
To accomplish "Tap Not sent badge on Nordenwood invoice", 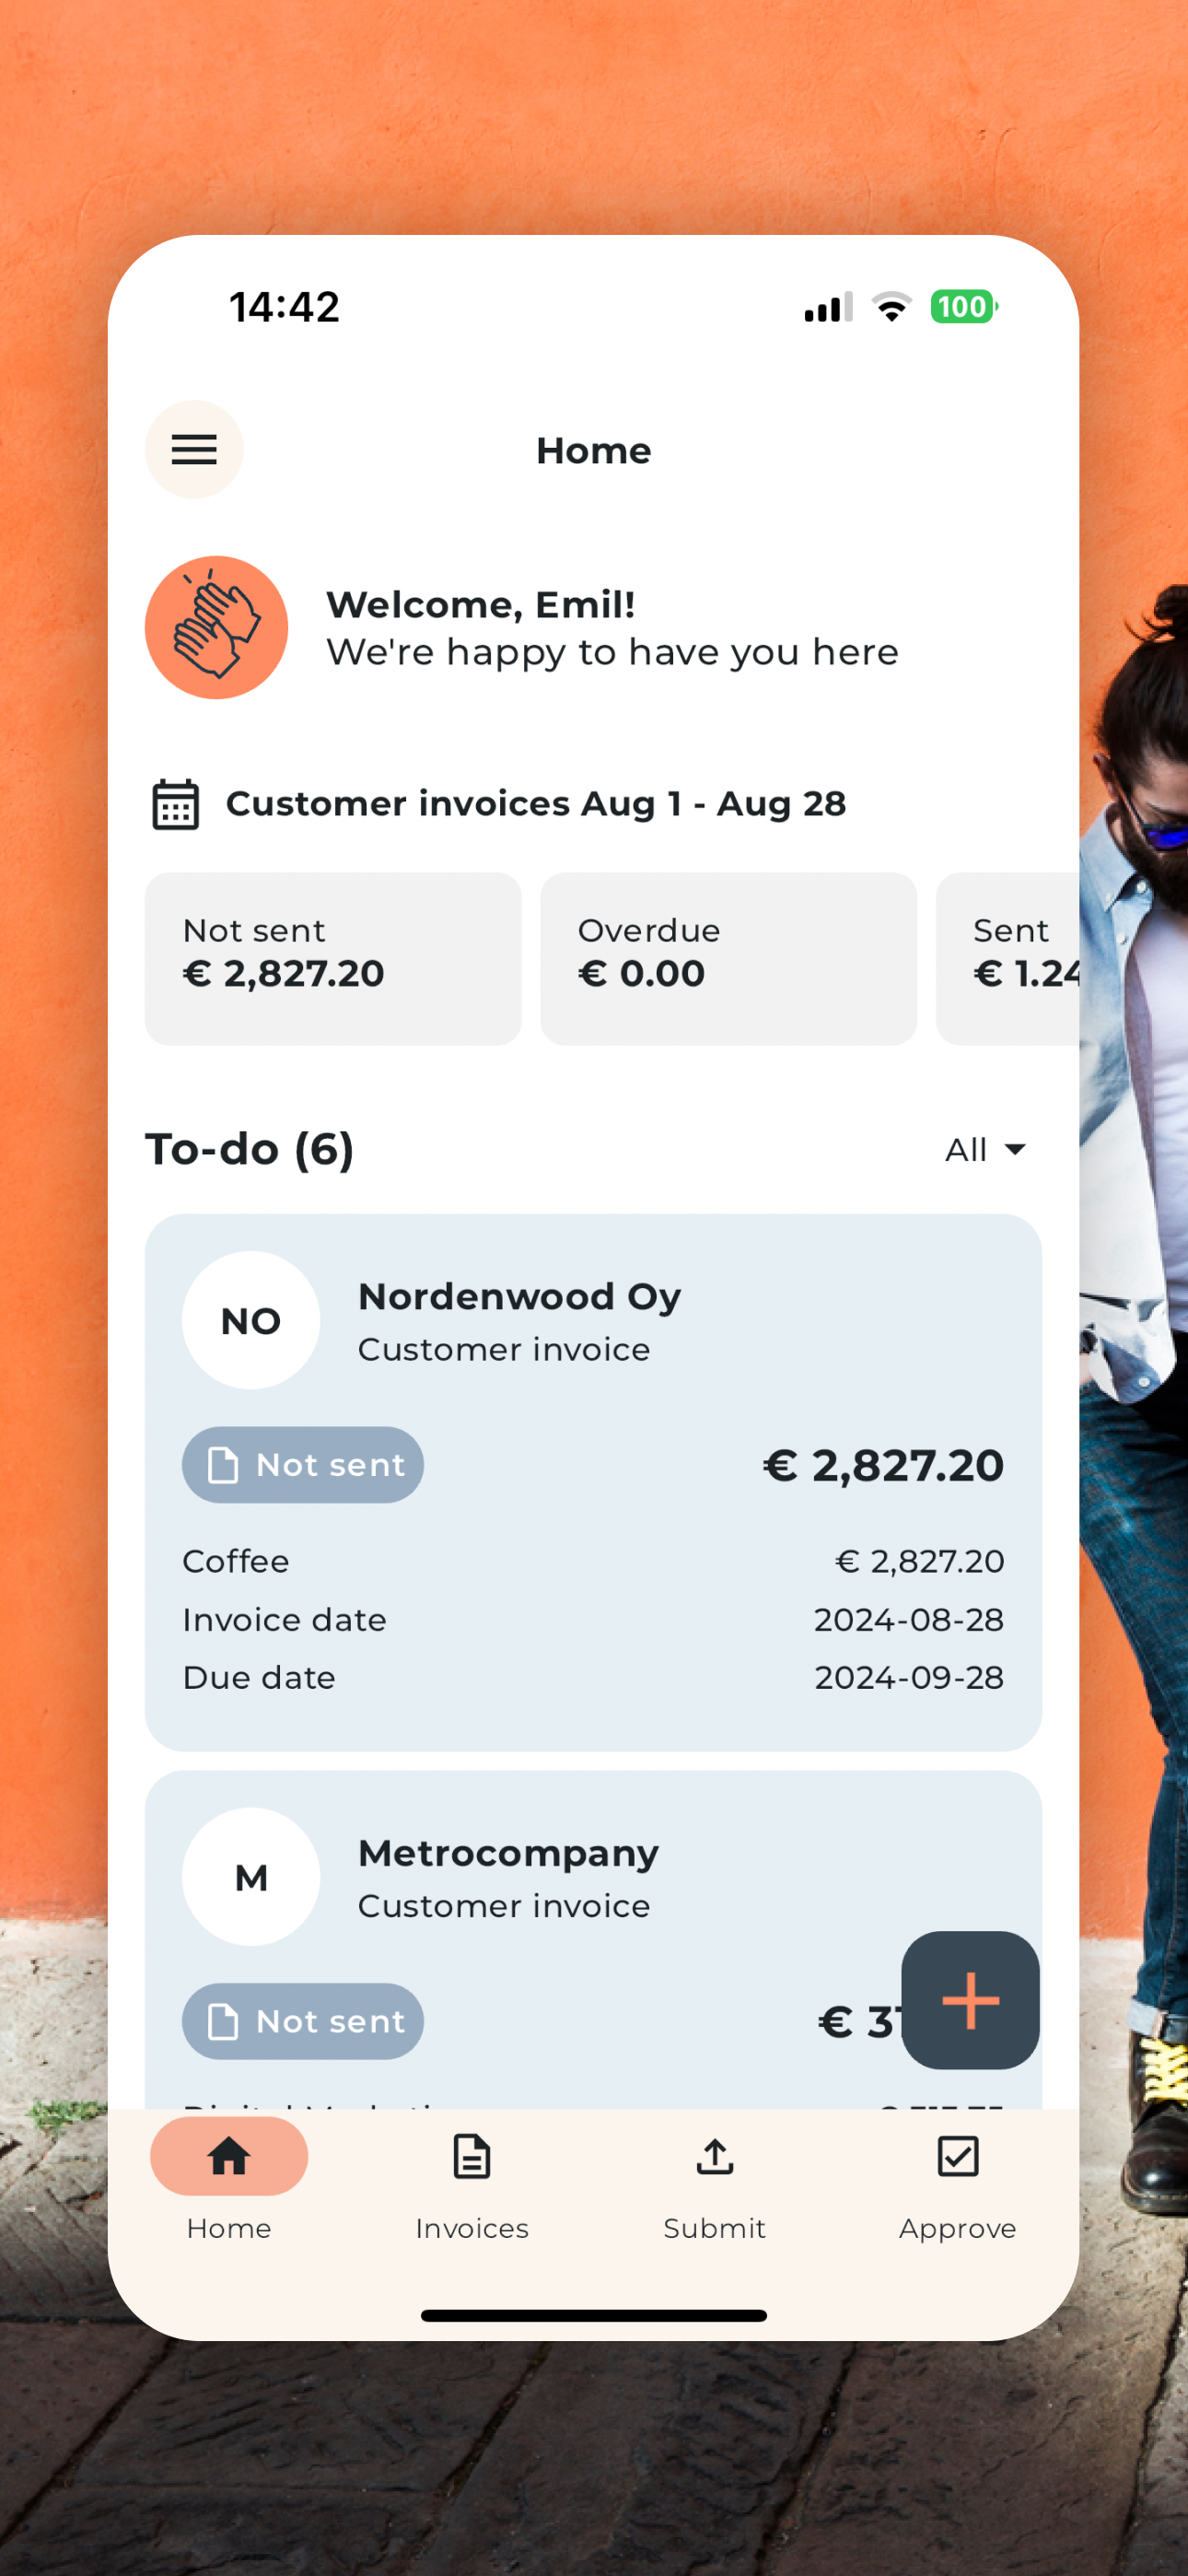I will pyautogui.click(x=302, y=1465).
